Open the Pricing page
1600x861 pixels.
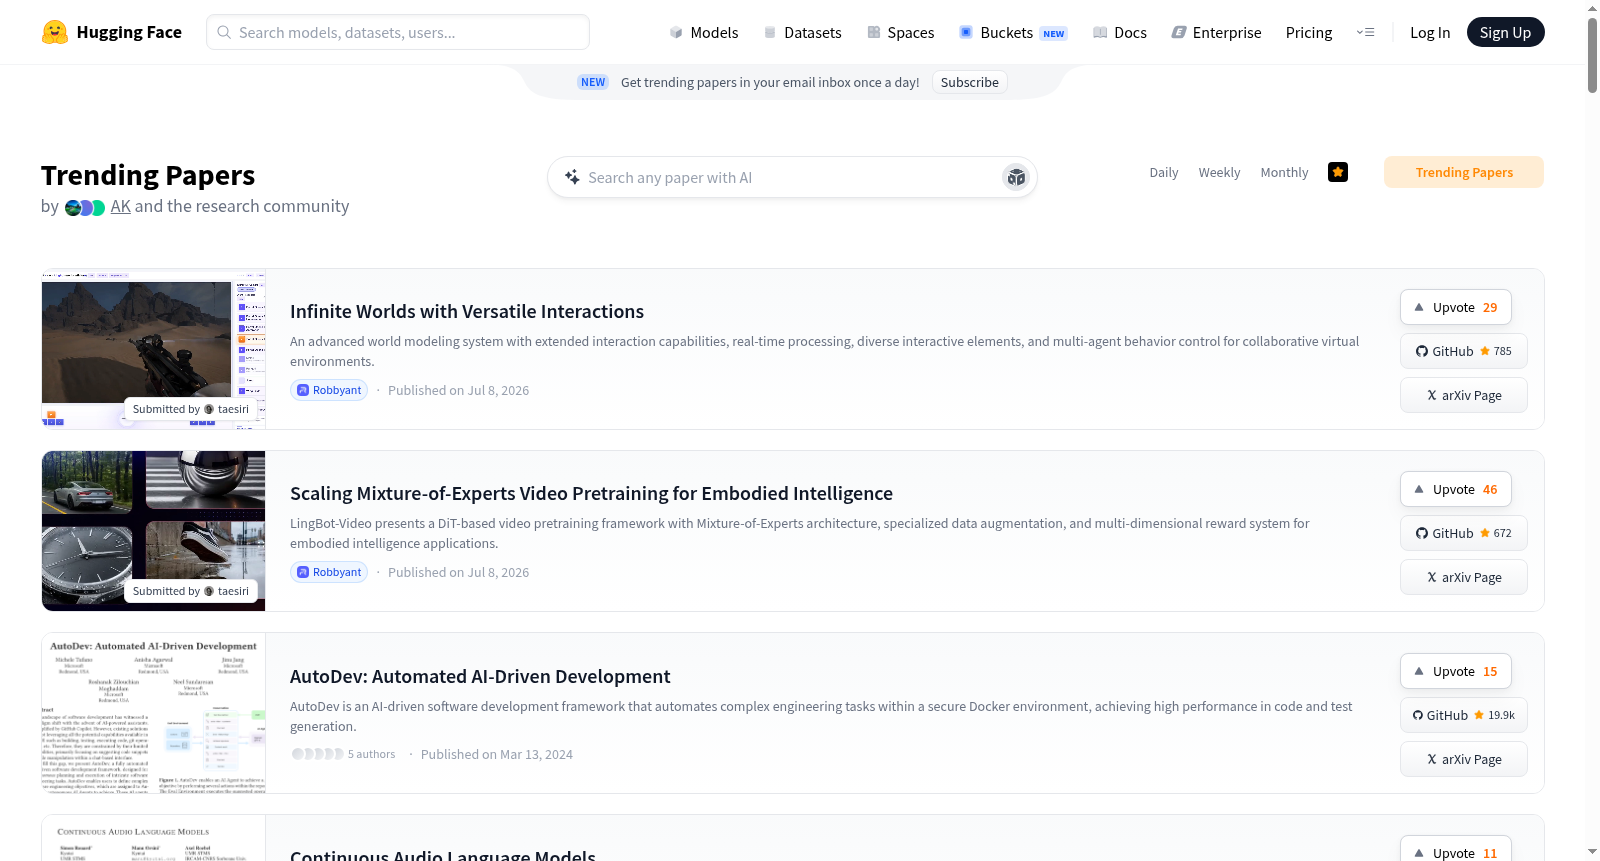[1309, 32]
